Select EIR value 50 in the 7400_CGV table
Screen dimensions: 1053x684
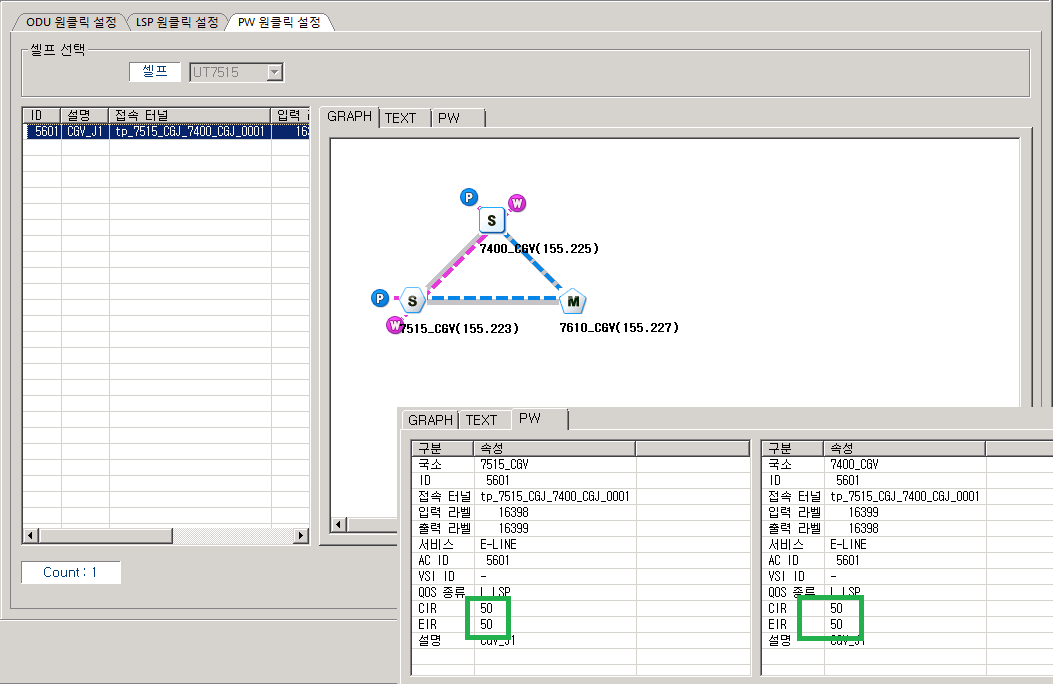tap(836, 624)
